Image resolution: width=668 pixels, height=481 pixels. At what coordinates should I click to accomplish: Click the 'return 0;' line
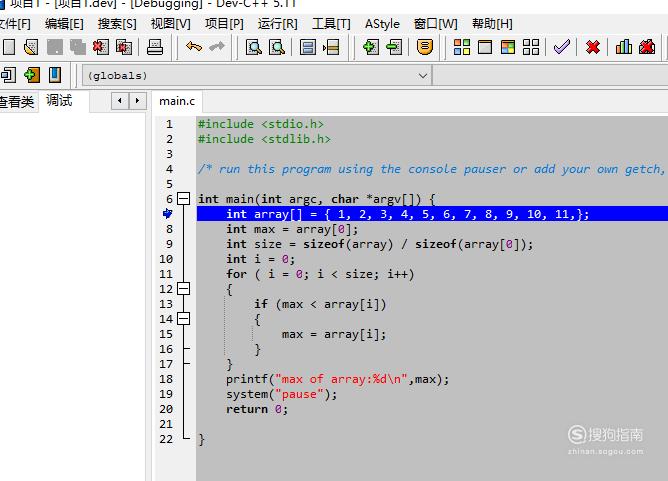coord(257,409)
